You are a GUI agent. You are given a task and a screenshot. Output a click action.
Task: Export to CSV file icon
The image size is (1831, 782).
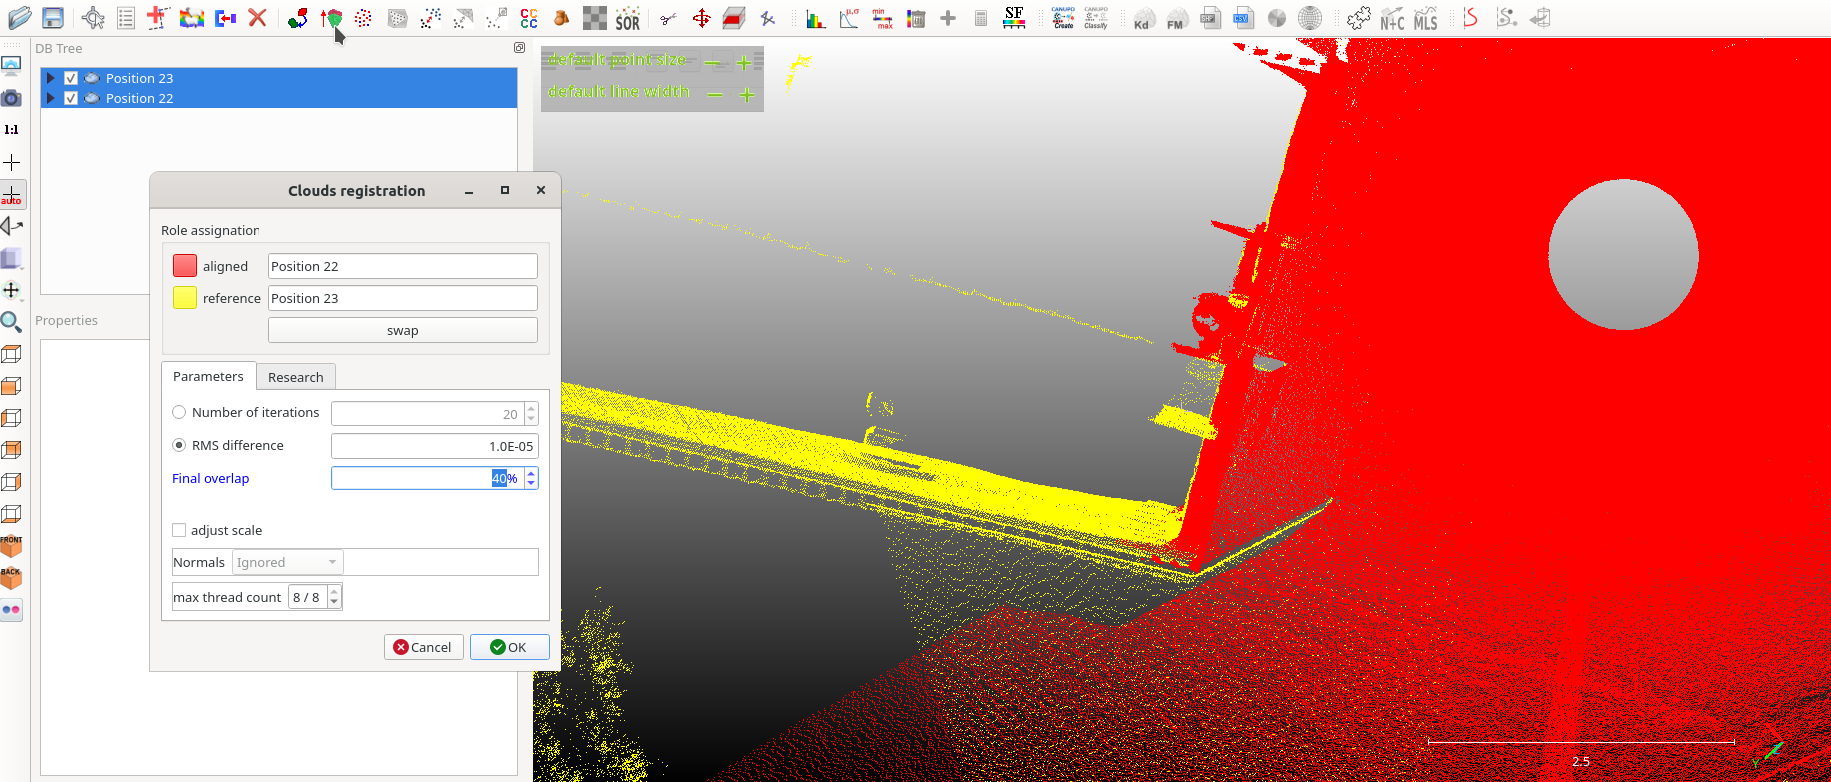coord(1243,17)
